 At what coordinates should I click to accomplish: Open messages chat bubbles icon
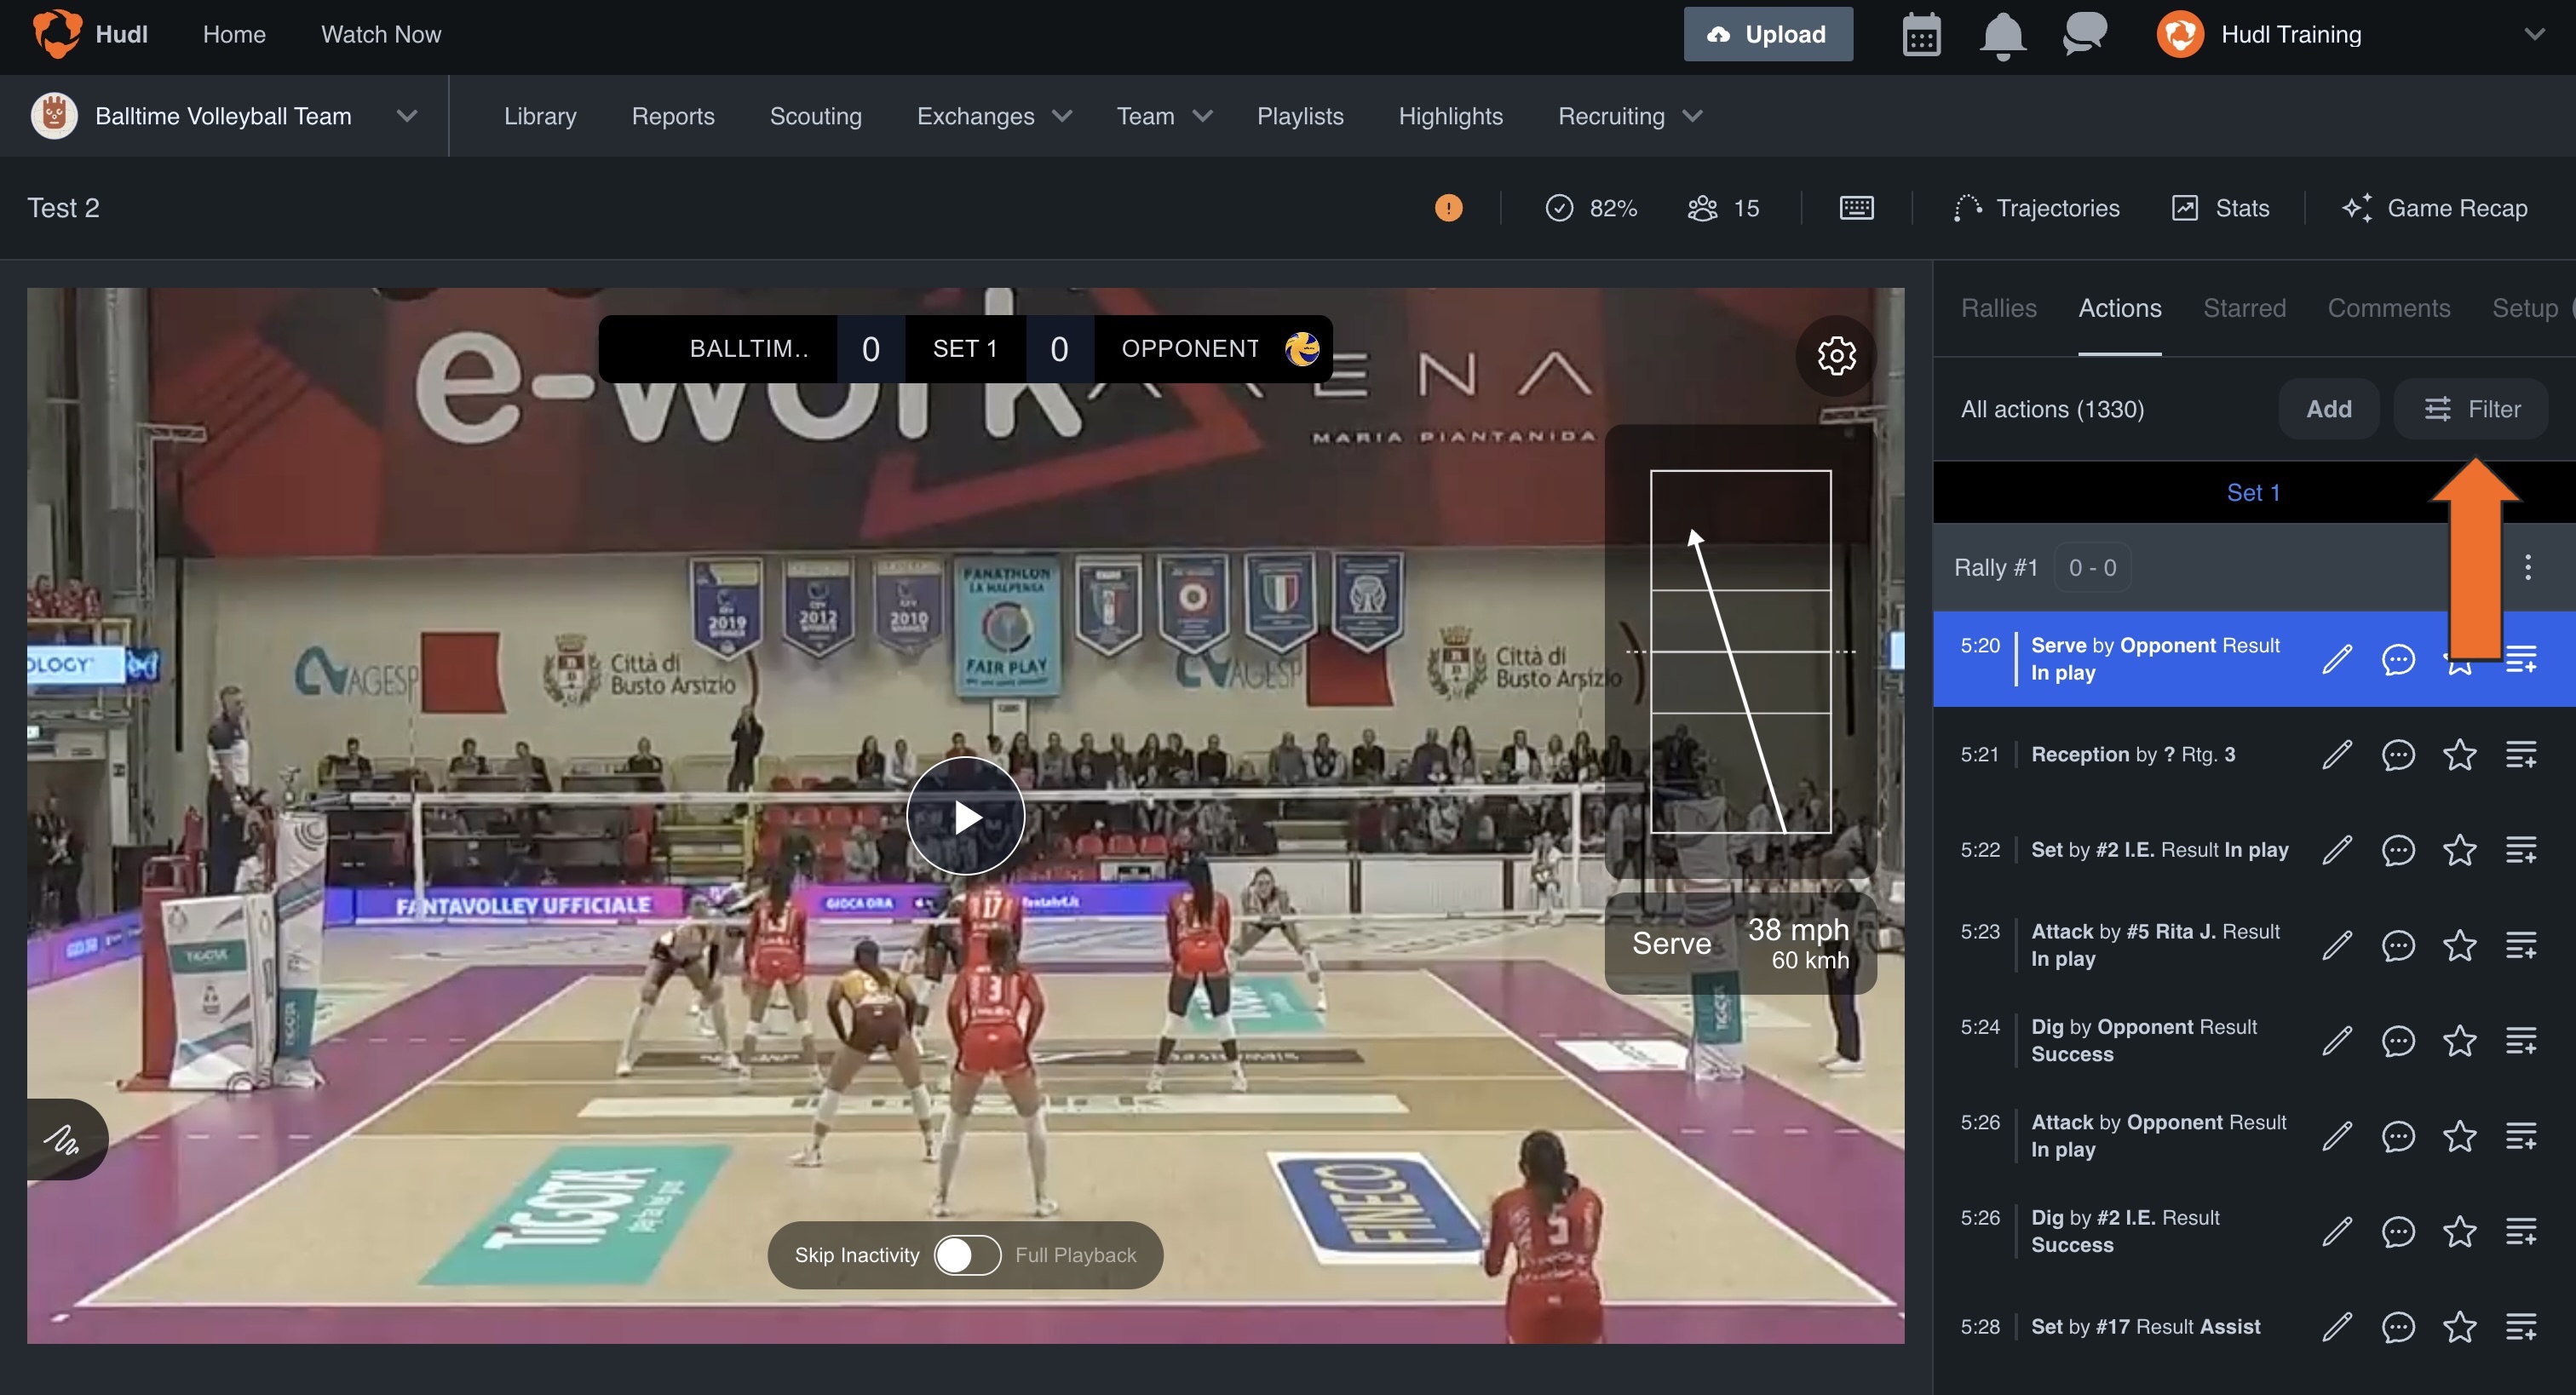pyautogui.click(x=2085, y=34)
